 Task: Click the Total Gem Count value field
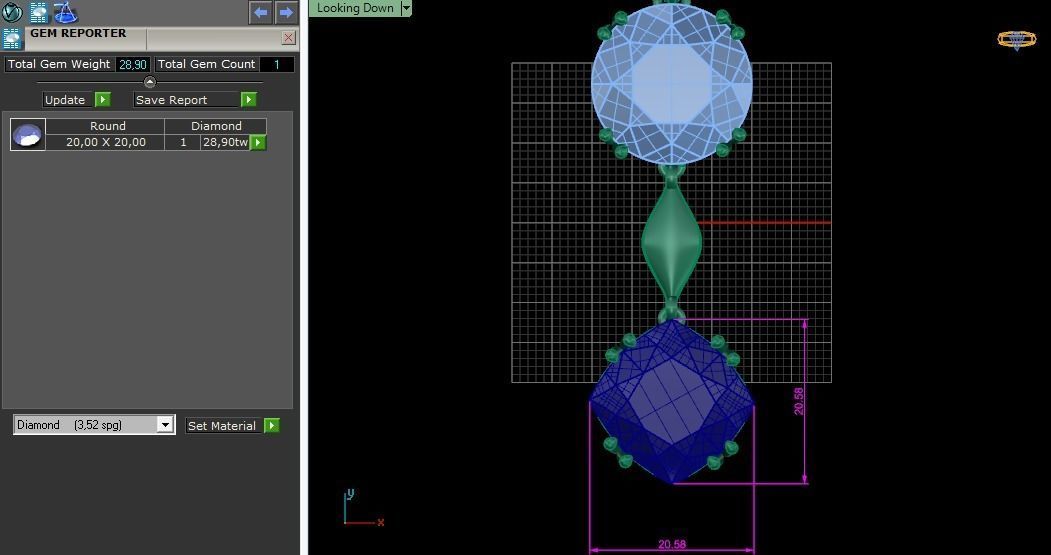[276, 64]
